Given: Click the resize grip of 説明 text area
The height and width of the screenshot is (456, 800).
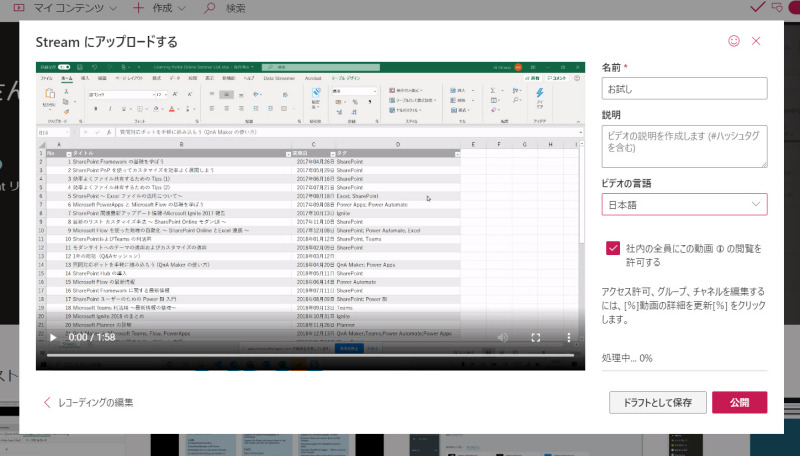Looking at the screenshot, I should [764, 164].
